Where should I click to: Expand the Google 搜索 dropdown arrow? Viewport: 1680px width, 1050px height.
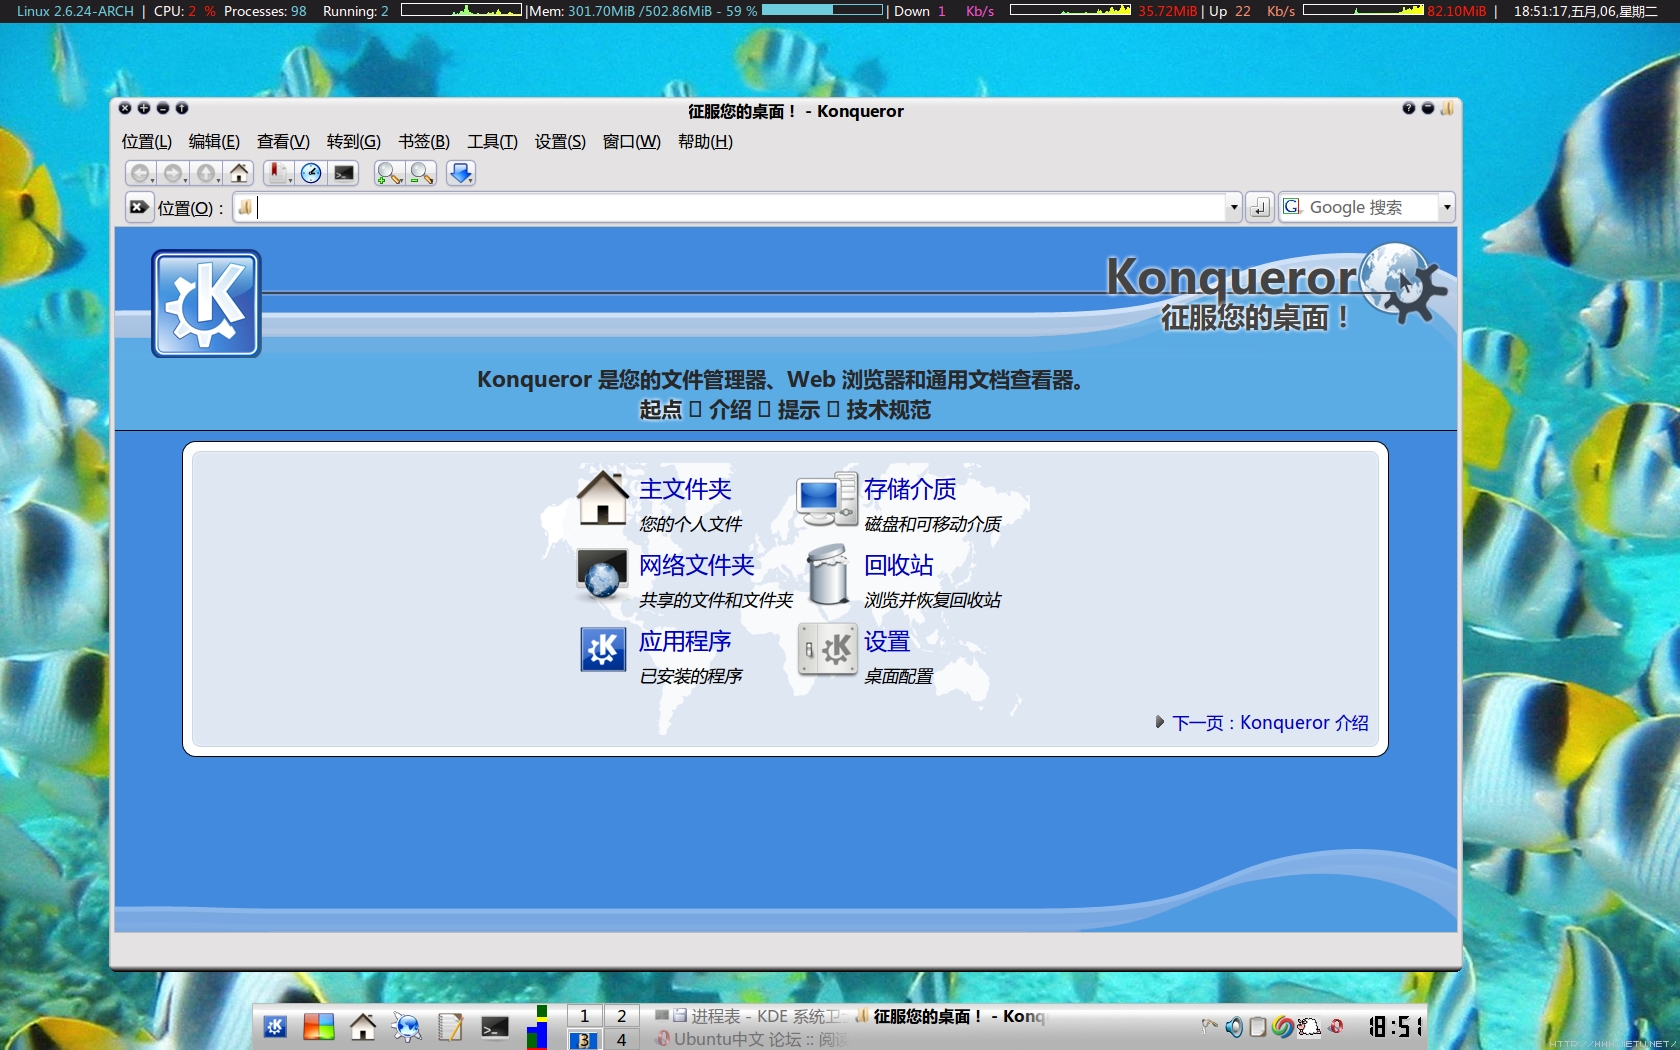(1447, 207)
